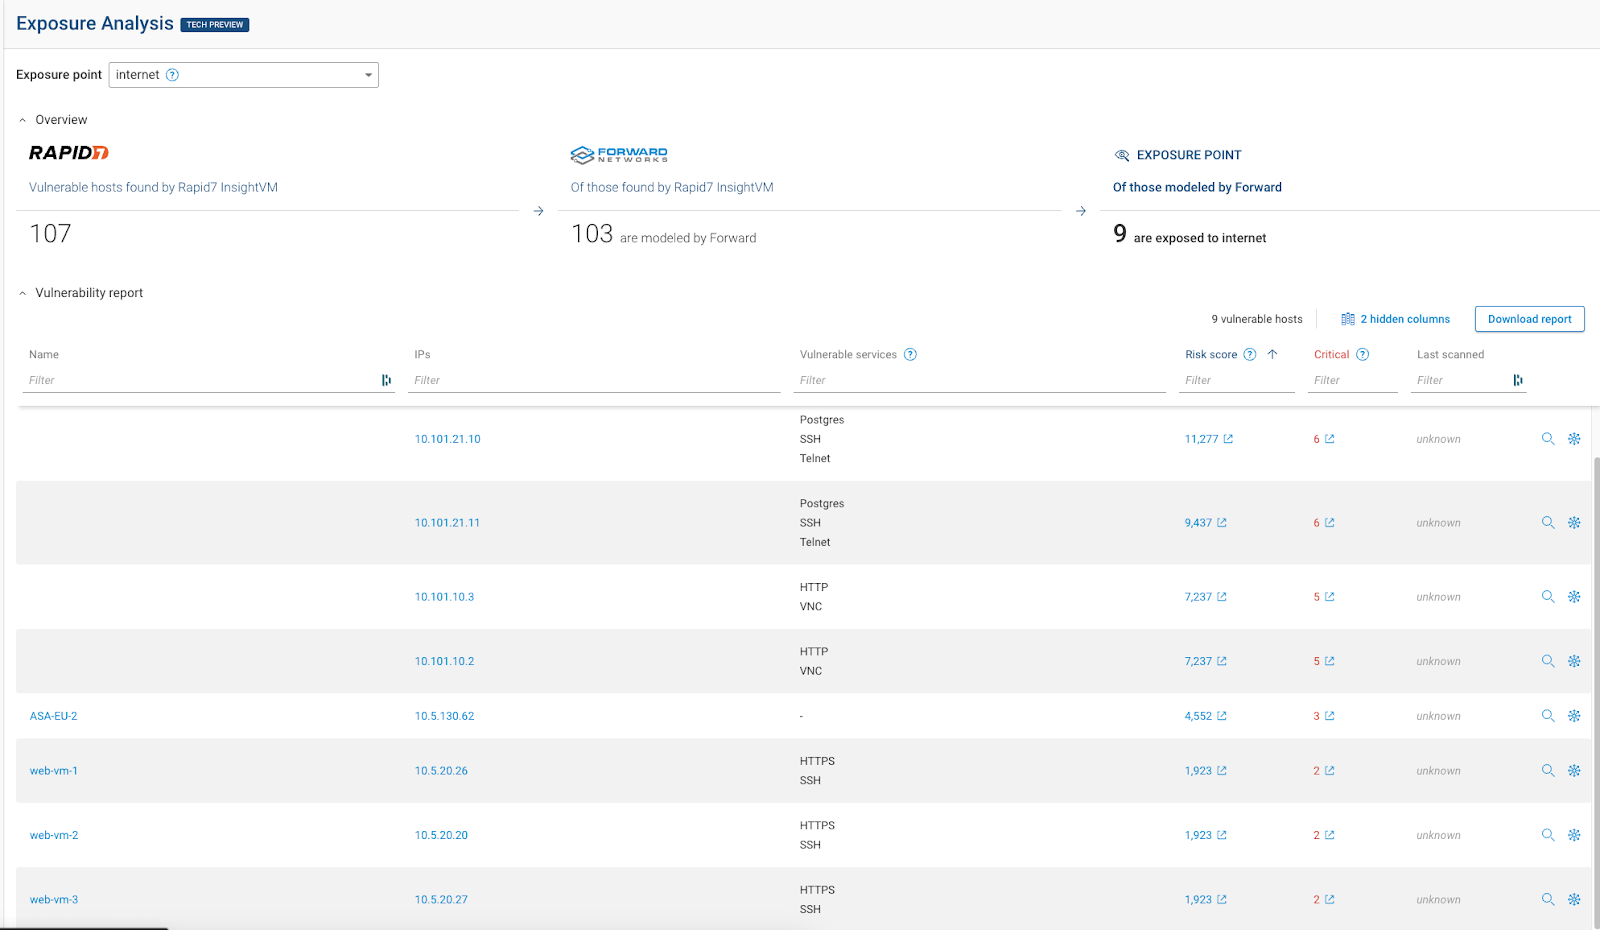The width and height of the screenshot is (1600, 930).
Task: Click the vertical scrollbar on the right
Action: click(x=1596, y=692)
